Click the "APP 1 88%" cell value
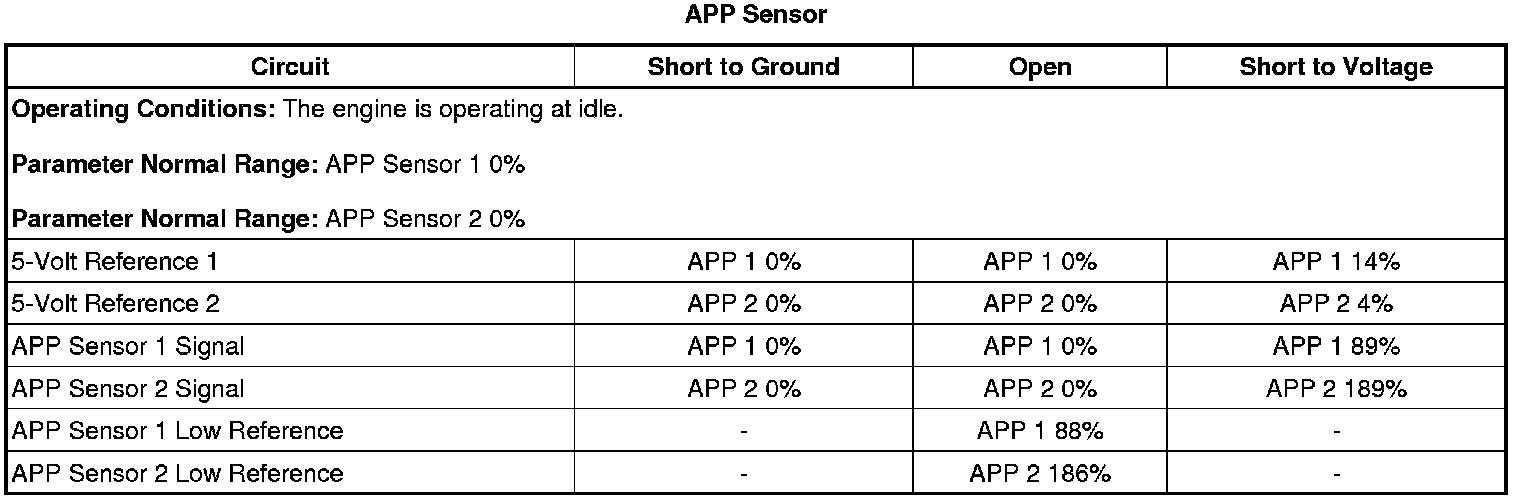 (1040, 431)
